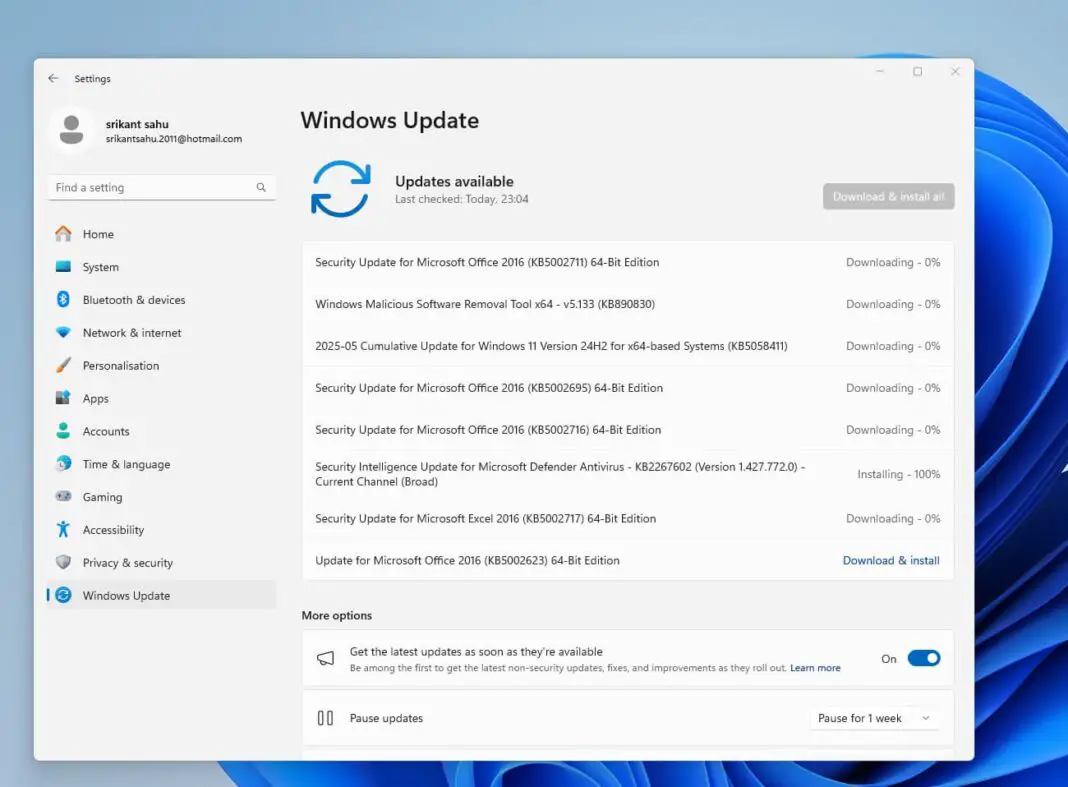Download & install the Office 2016 KB5002623 update
The height and width of the screenshot is (787, 1068).
point(890,560)
